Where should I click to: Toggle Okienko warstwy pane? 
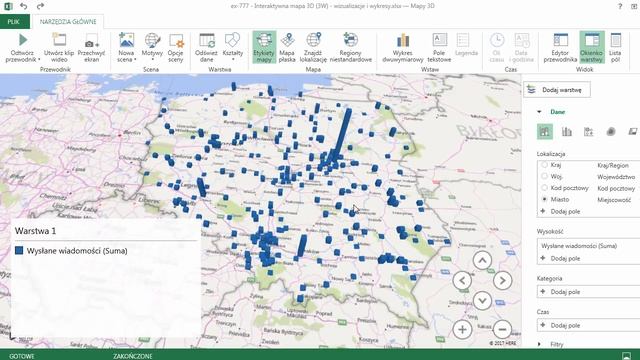point(592,47)
